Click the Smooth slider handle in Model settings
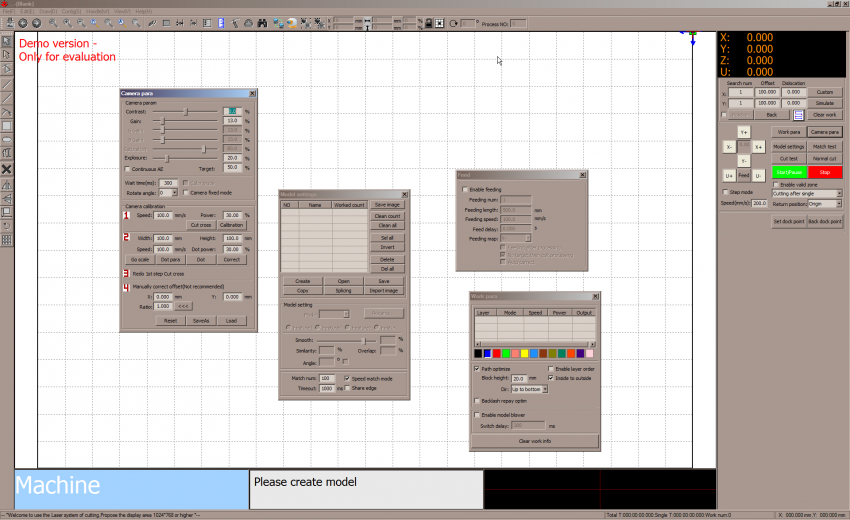The width and height of the screenshot is (850, 520). coord(365,341)
